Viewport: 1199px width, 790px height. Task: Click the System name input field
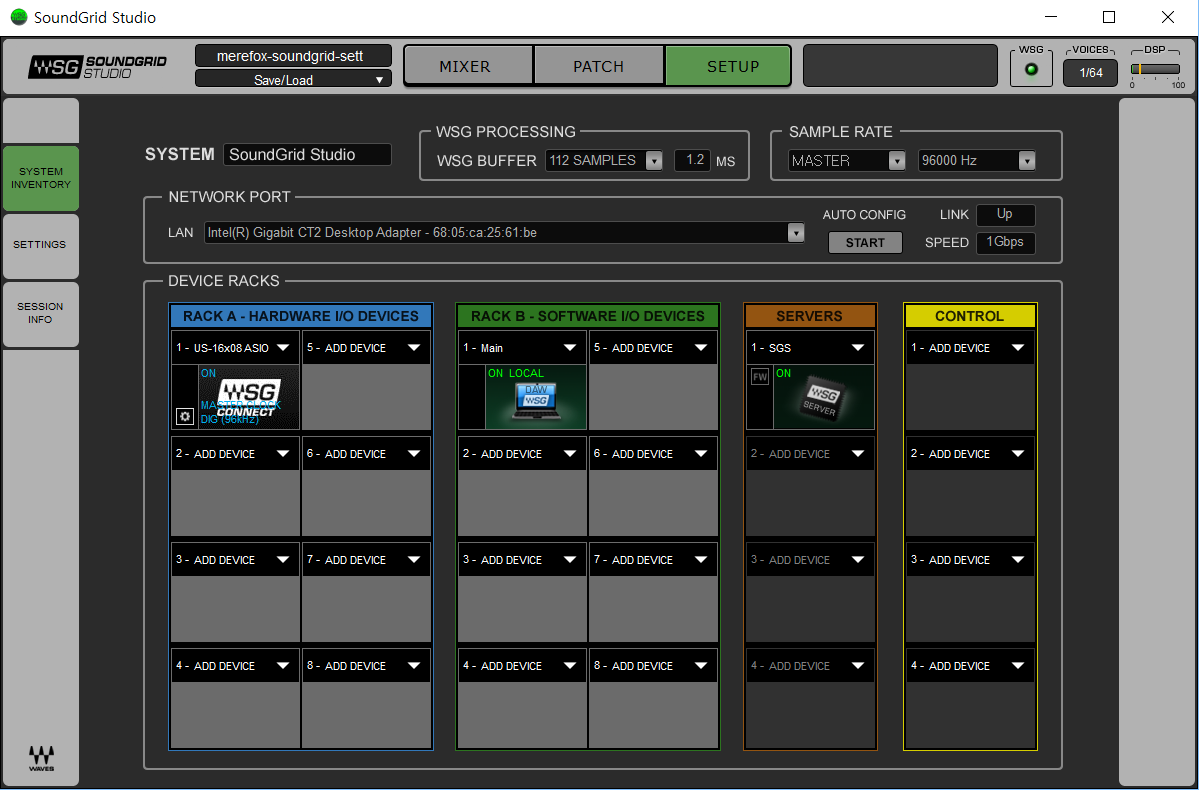pos(307,155)
